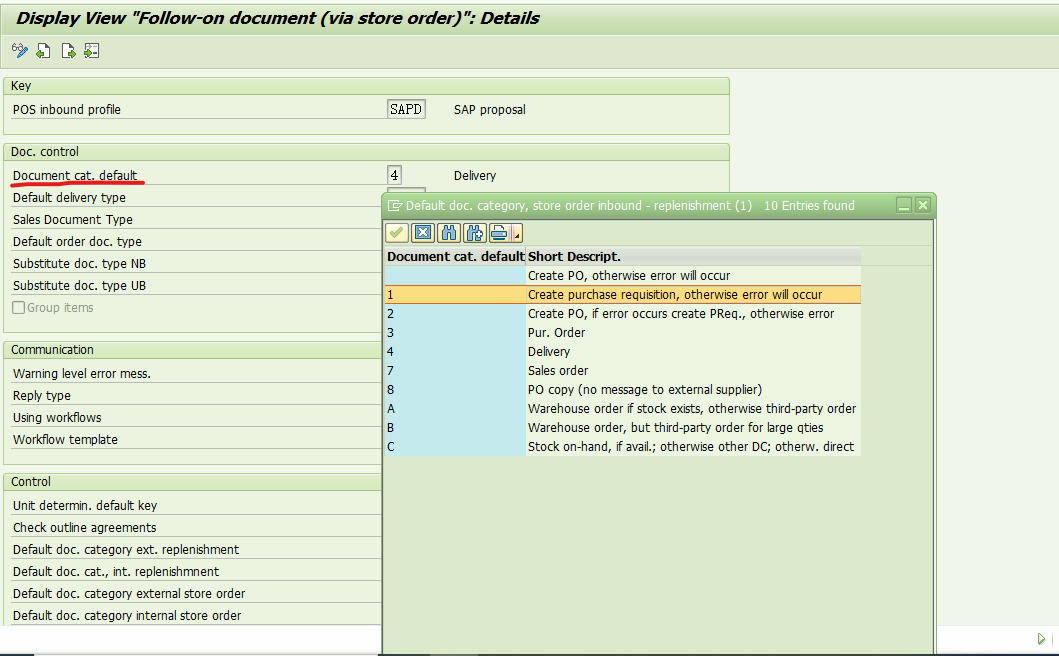Sort by Document cat. default column header

[x=455, y=257]
